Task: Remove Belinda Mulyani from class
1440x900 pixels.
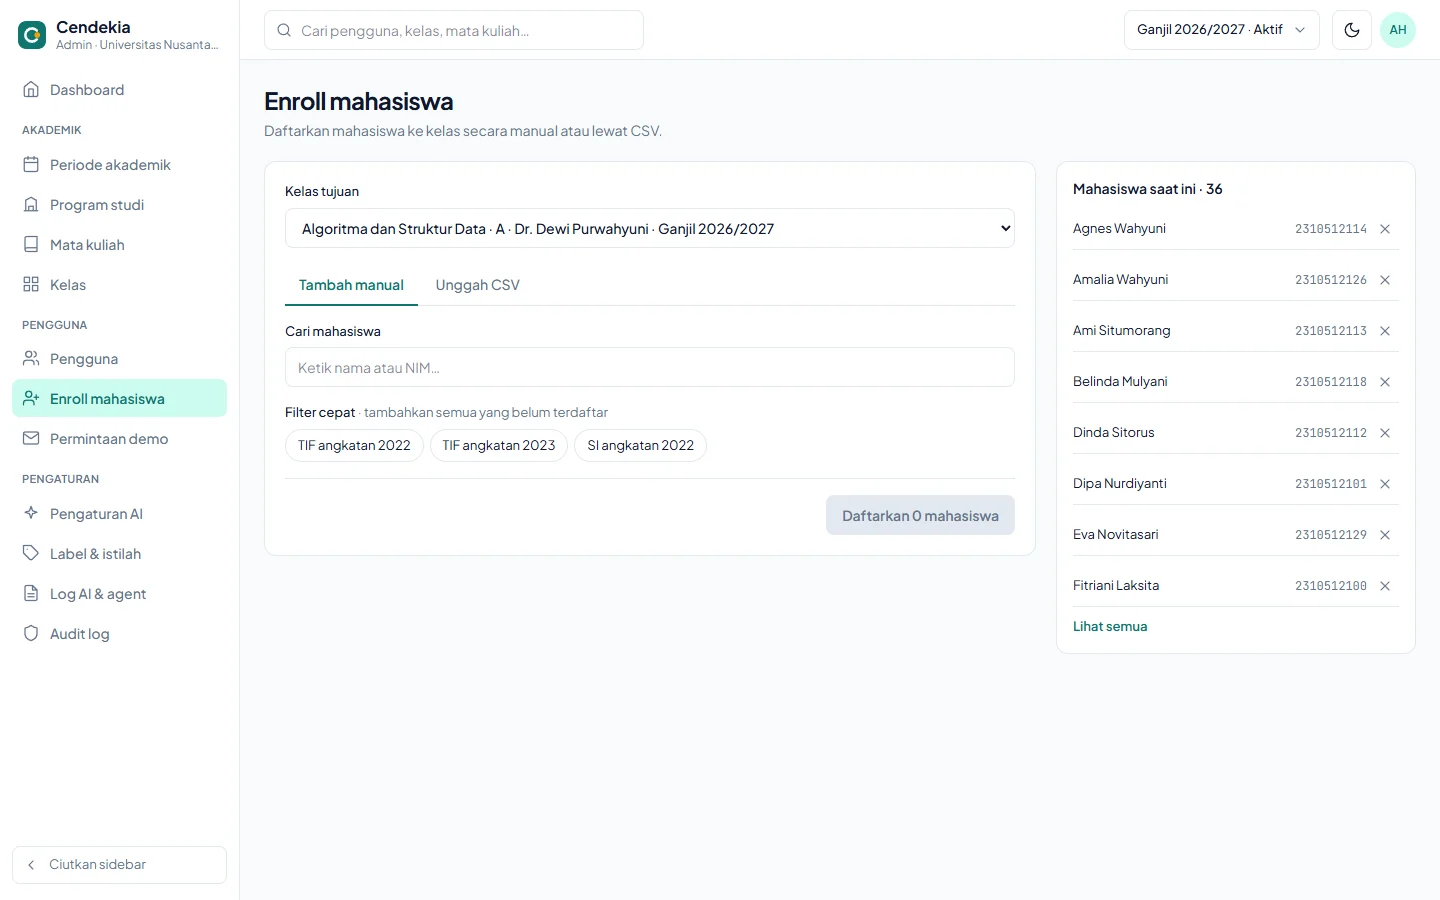Action: point(1385,382)
